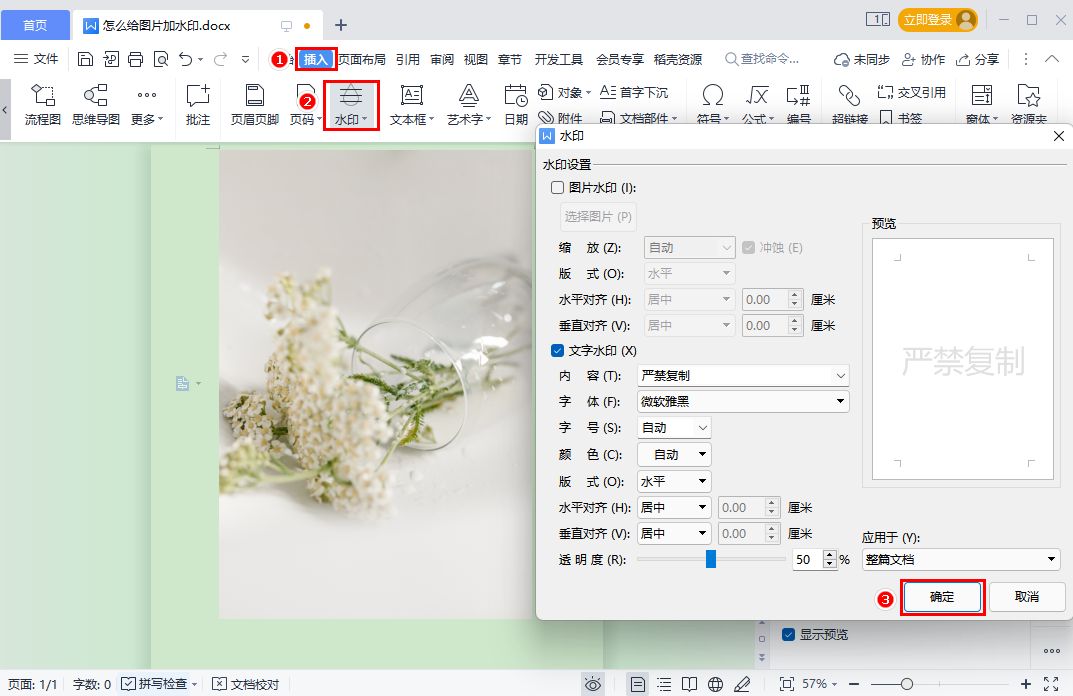Click the Print icon in quick toolbar
This screenshot has width=1073, height=696.
point(135,60)
